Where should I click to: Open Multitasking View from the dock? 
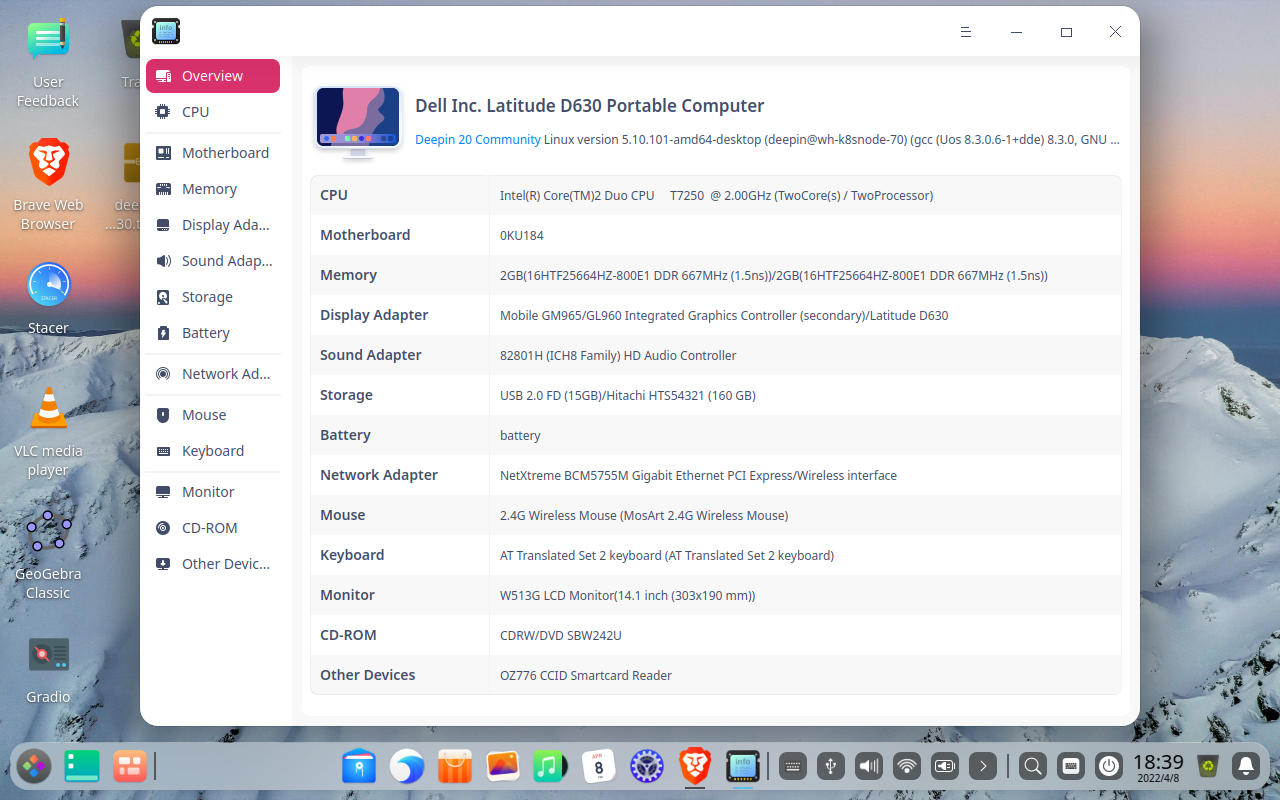click(130, 767)
